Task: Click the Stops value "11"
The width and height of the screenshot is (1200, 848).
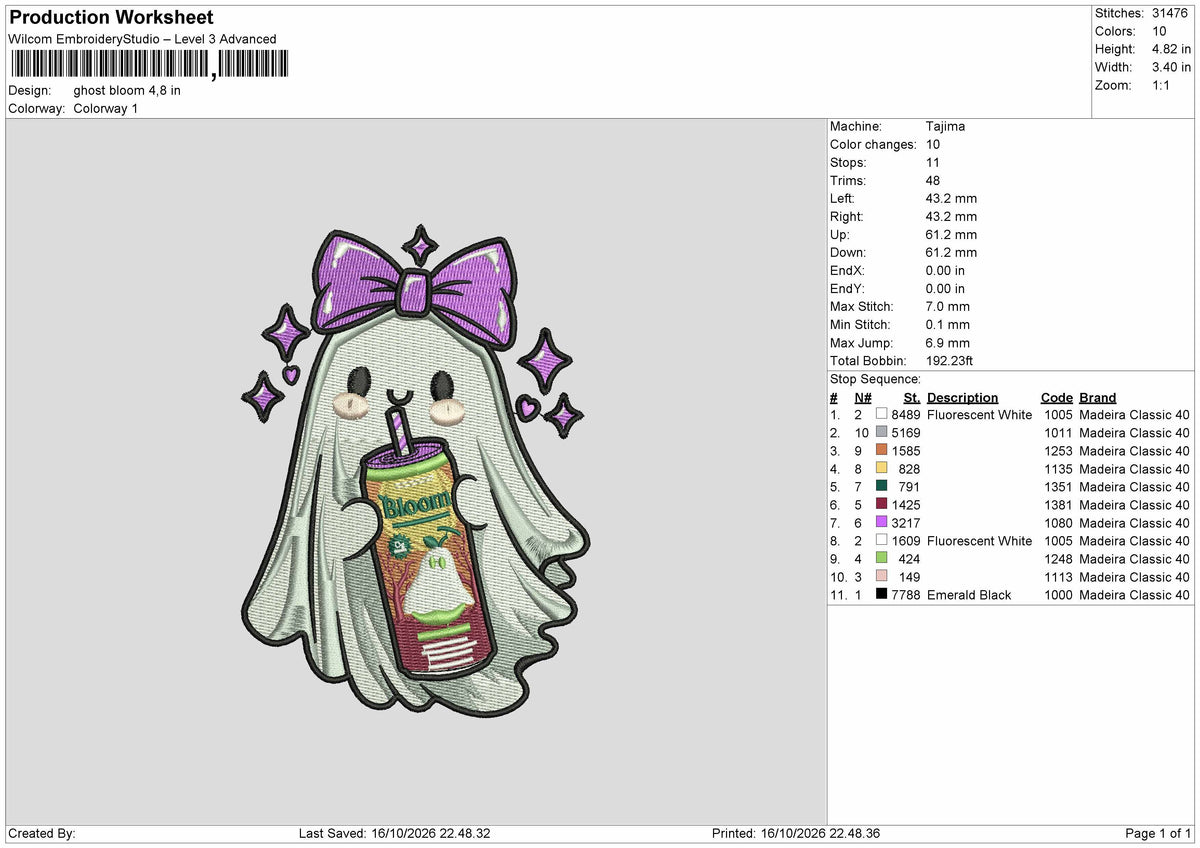Action: tap(934, 163)
